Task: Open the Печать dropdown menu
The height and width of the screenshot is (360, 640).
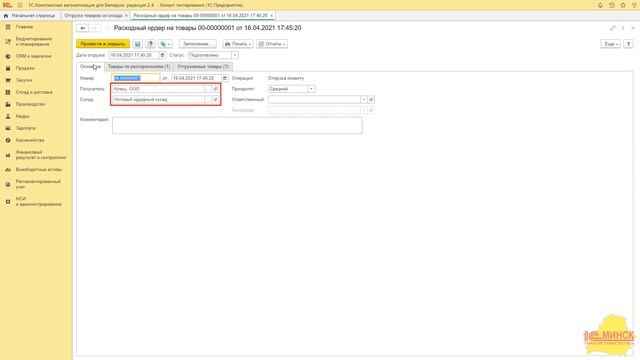Action: point(238,44)
